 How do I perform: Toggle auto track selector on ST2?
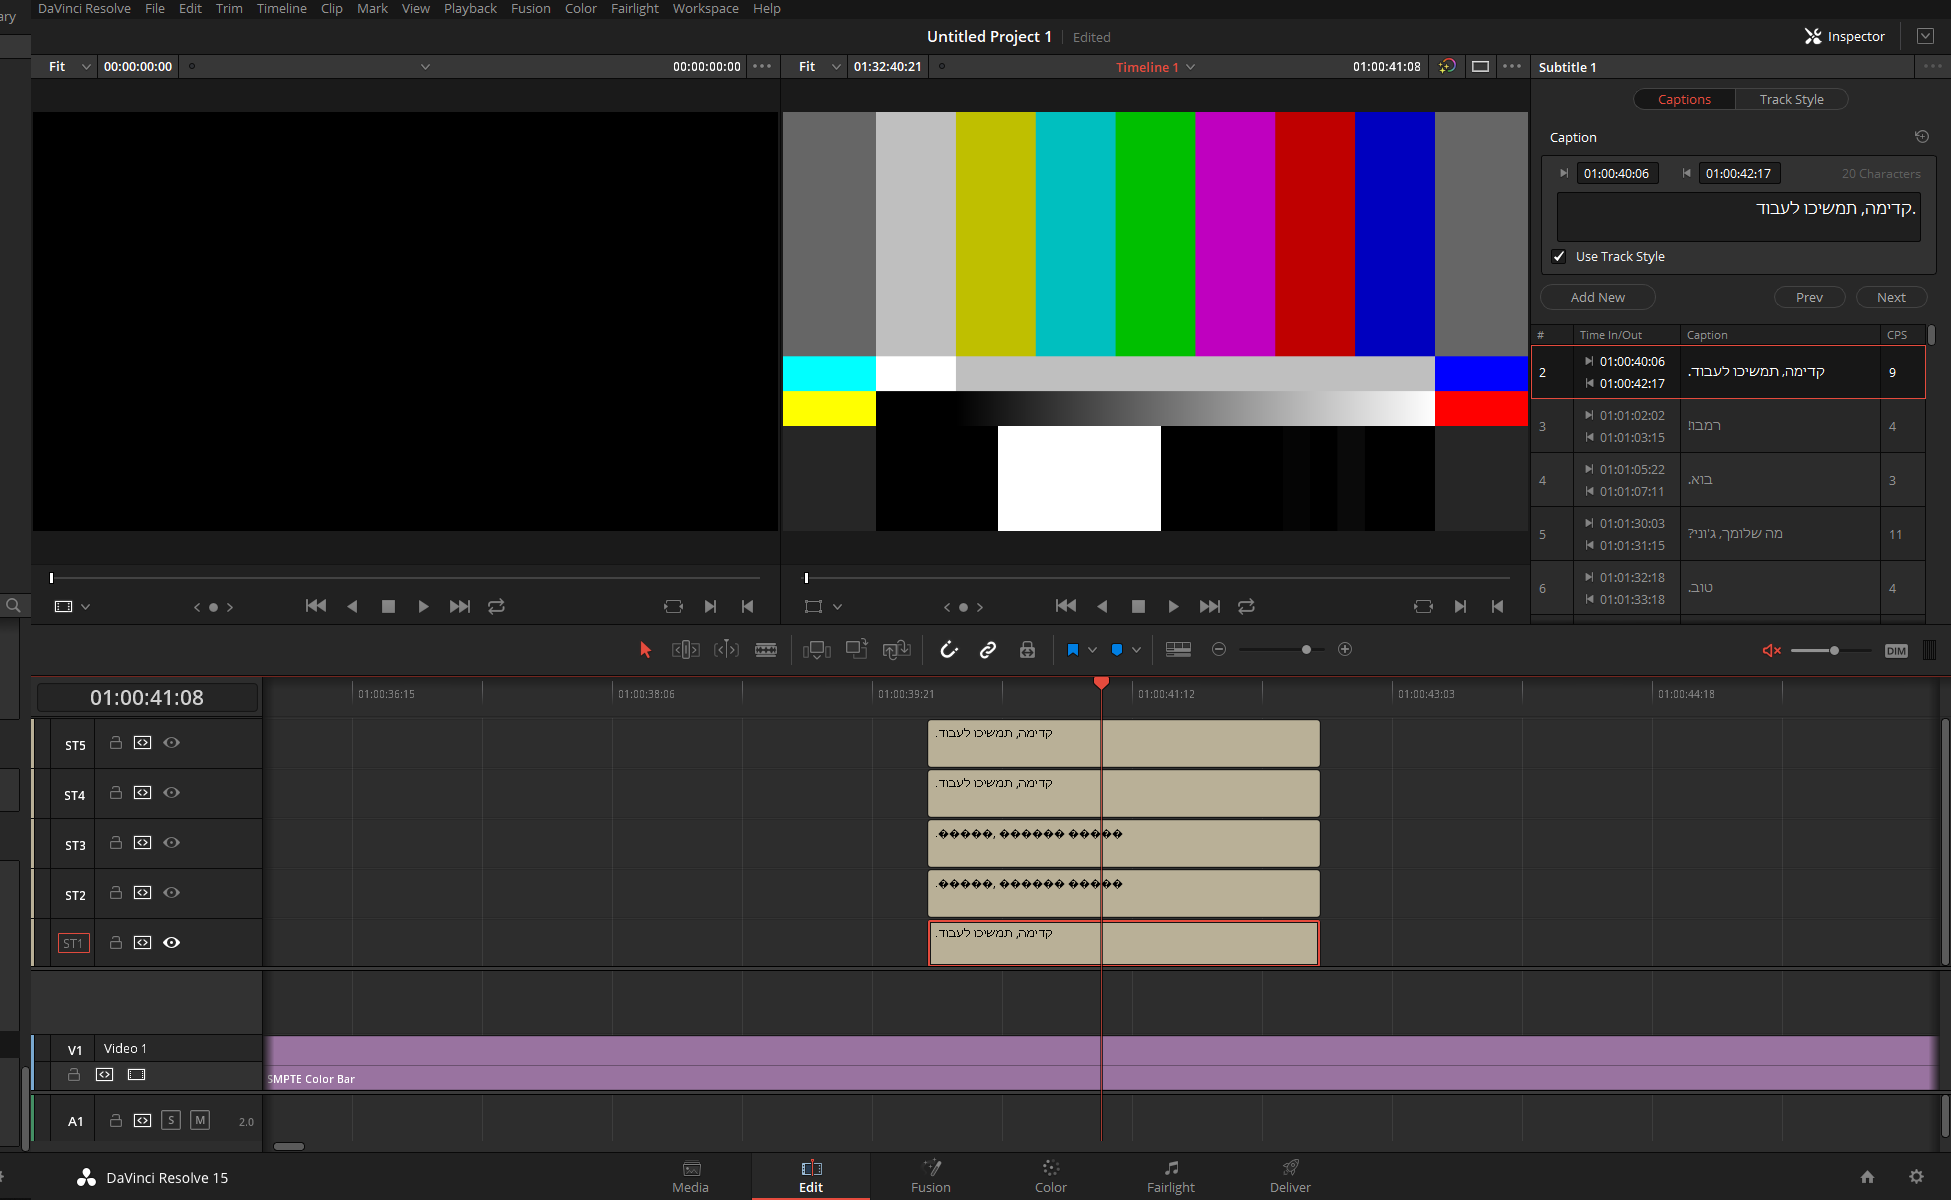click(143, 893)
